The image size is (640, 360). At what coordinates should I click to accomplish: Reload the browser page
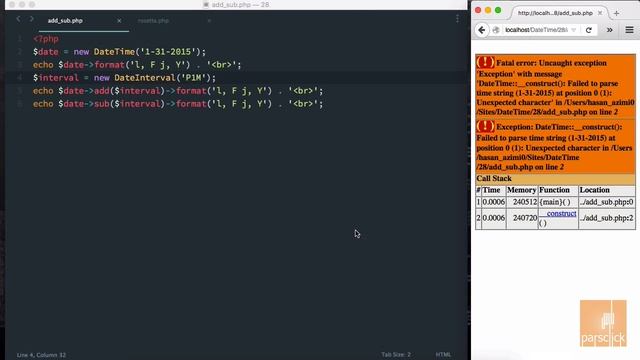tap(589, 30)
